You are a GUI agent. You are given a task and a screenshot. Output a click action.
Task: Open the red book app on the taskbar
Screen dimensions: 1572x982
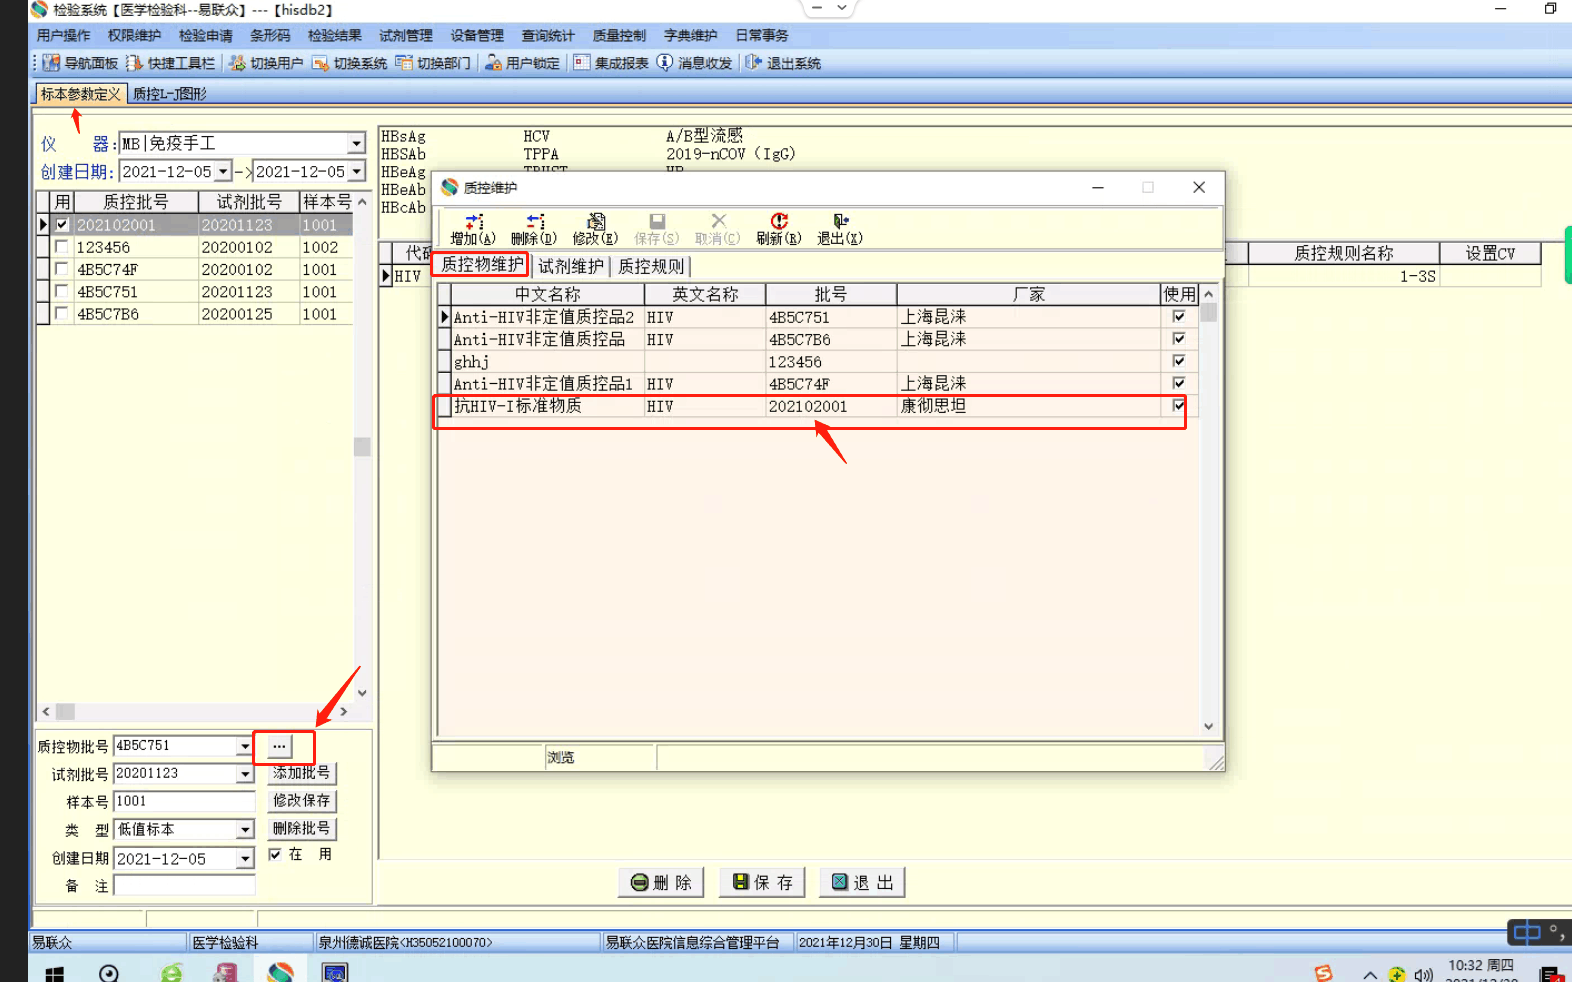pos(226,973)
